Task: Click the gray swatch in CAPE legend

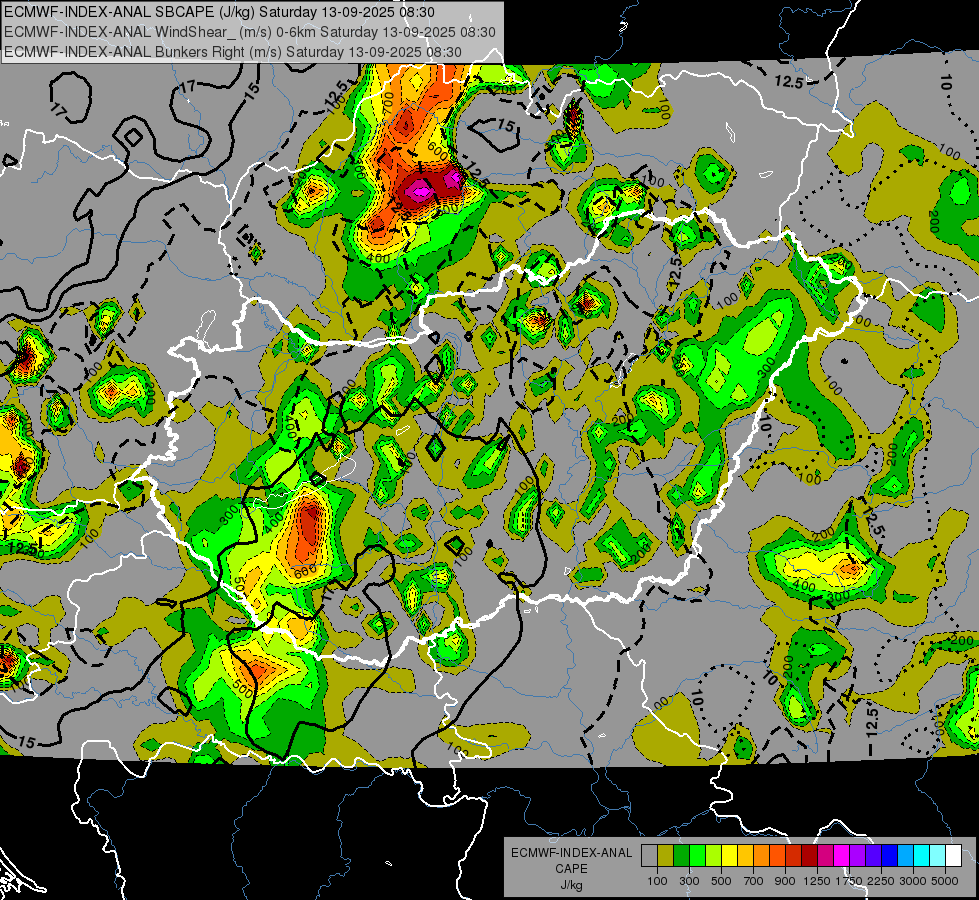Action: tap(649, 856)
